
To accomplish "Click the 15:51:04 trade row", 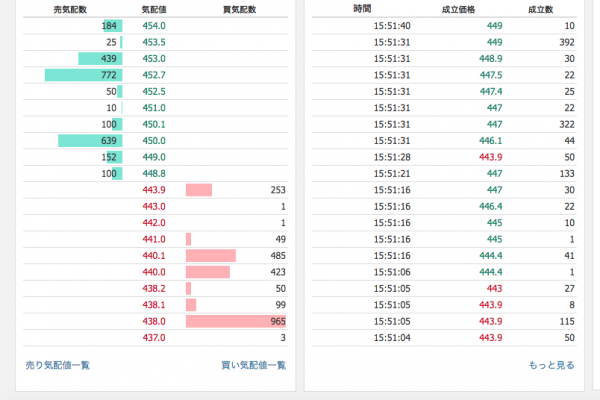I will [444, 338].
